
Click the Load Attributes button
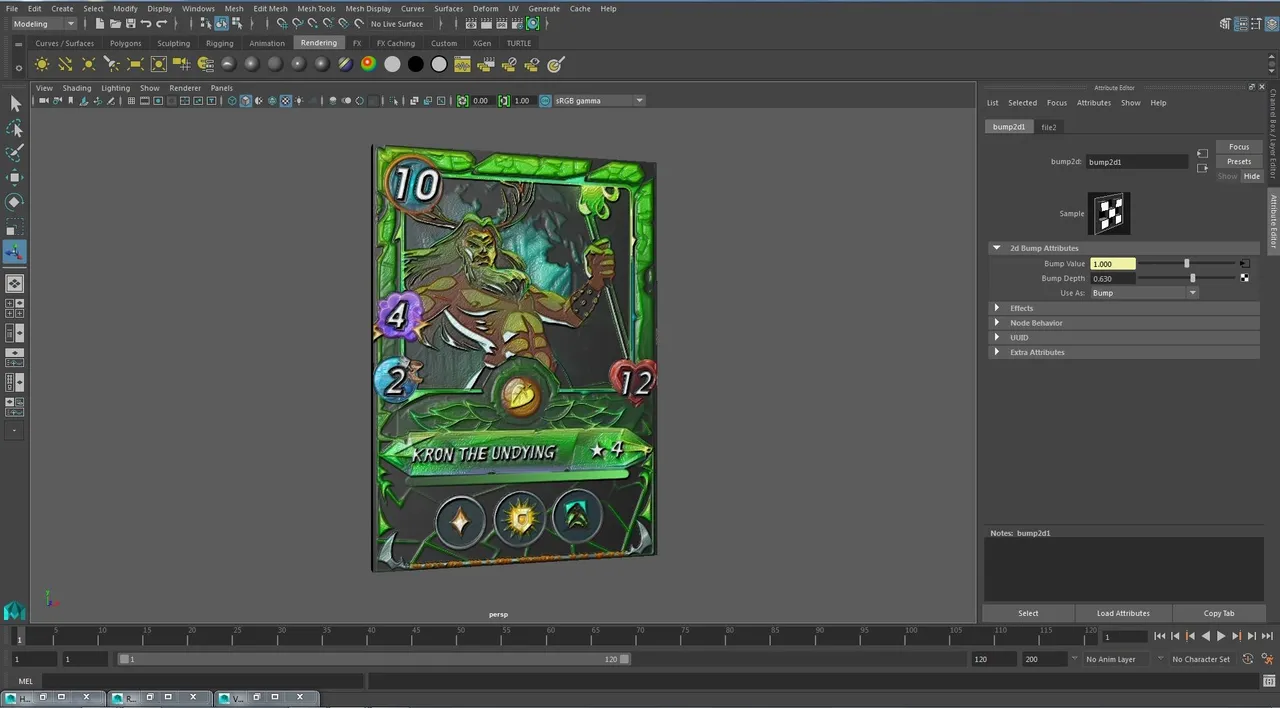tap(1123, 613)
